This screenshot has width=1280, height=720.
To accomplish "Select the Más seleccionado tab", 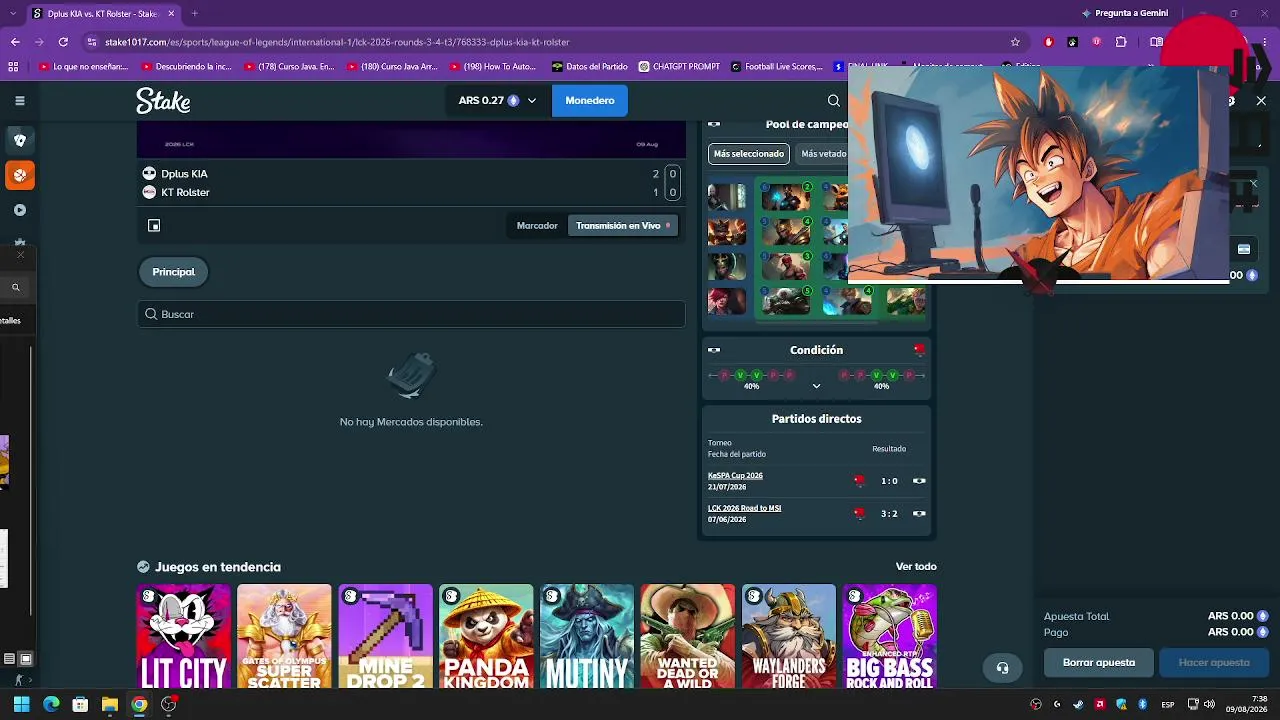I will (749, 154).
